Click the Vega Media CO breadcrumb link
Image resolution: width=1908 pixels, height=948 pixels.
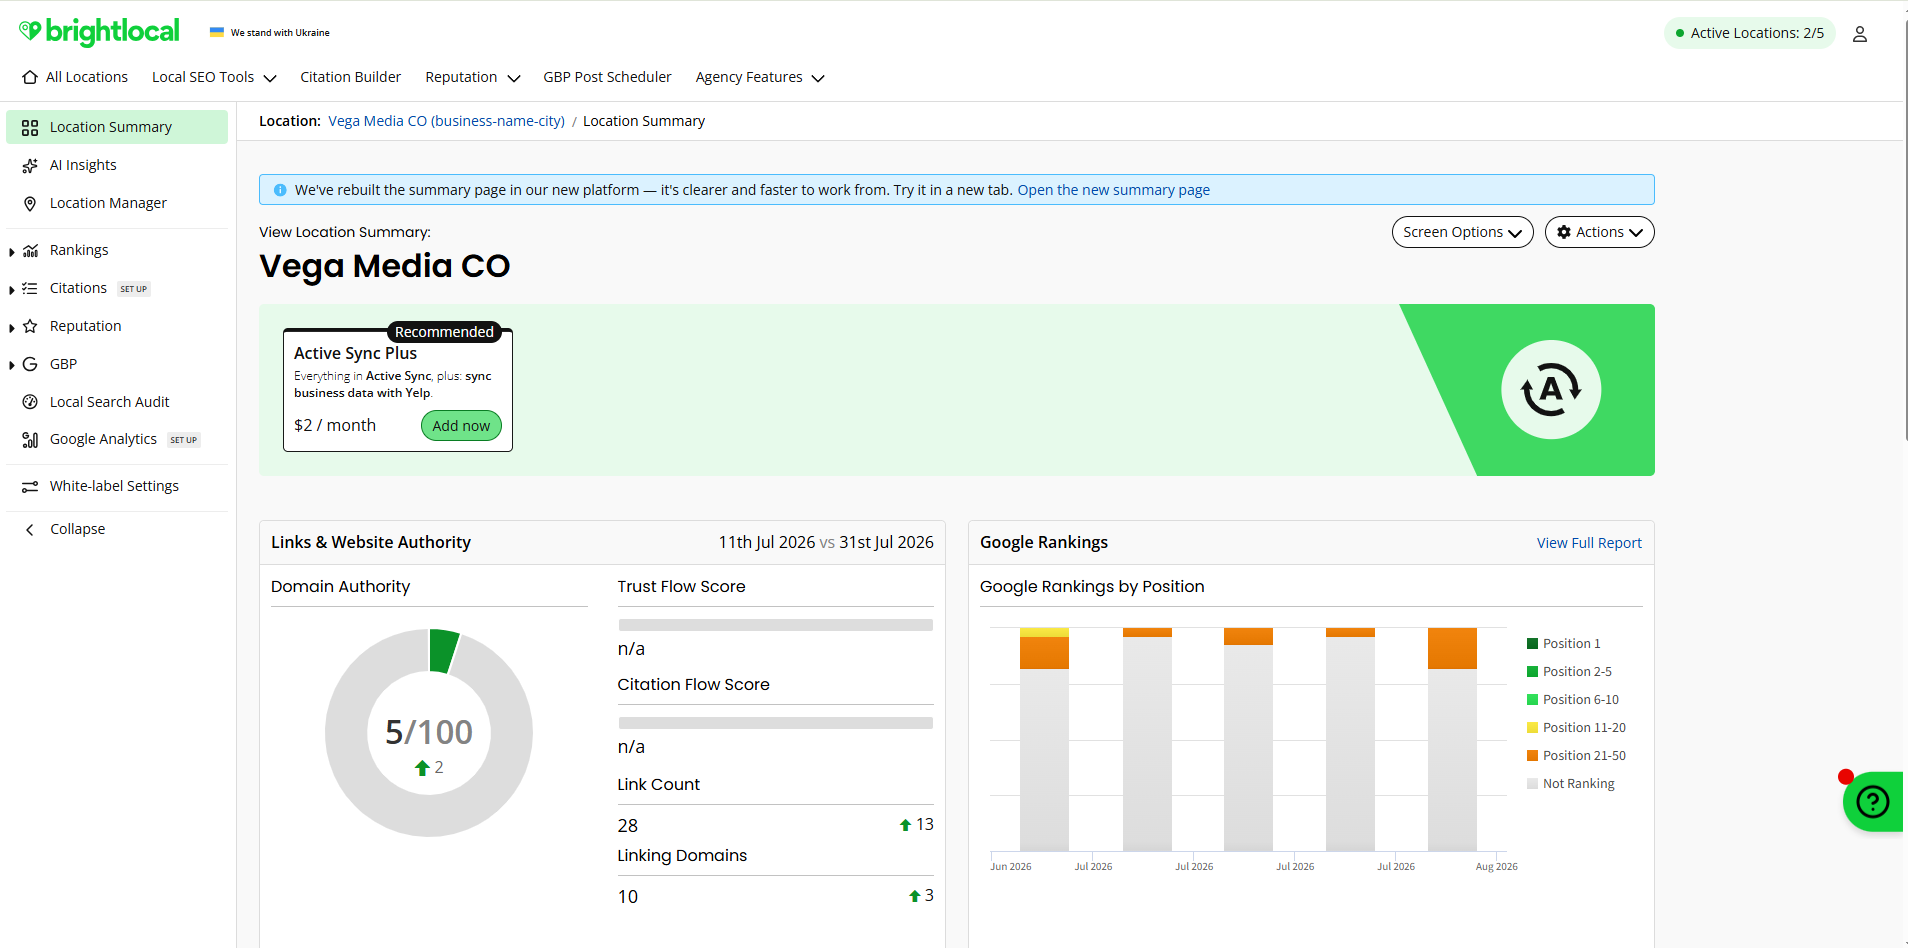click(x=446, y=121)
